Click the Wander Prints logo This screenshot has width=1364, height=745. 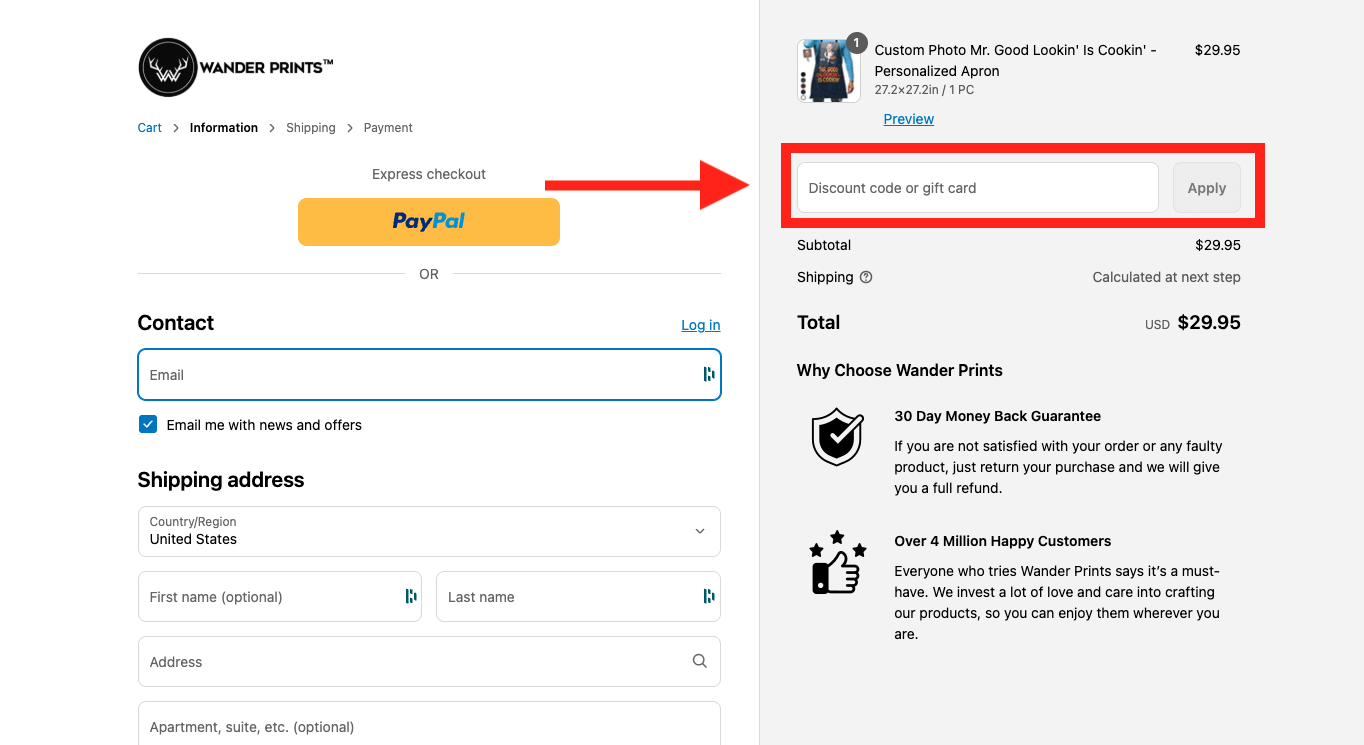pos(236,67)
